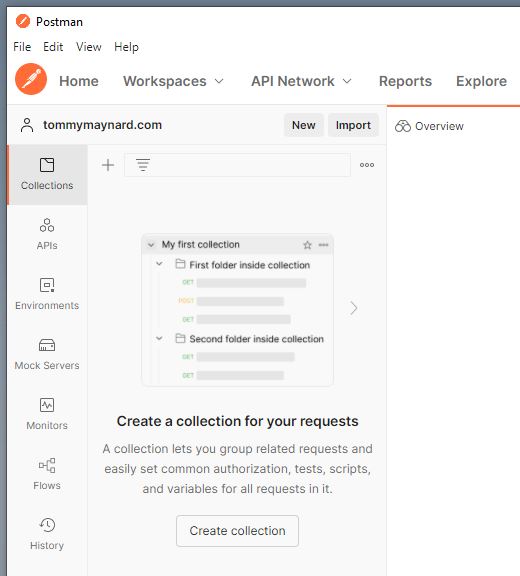Click 'First folder inside collection' text
Viewport: 520px width, 576px height.
tap(250, 265)
